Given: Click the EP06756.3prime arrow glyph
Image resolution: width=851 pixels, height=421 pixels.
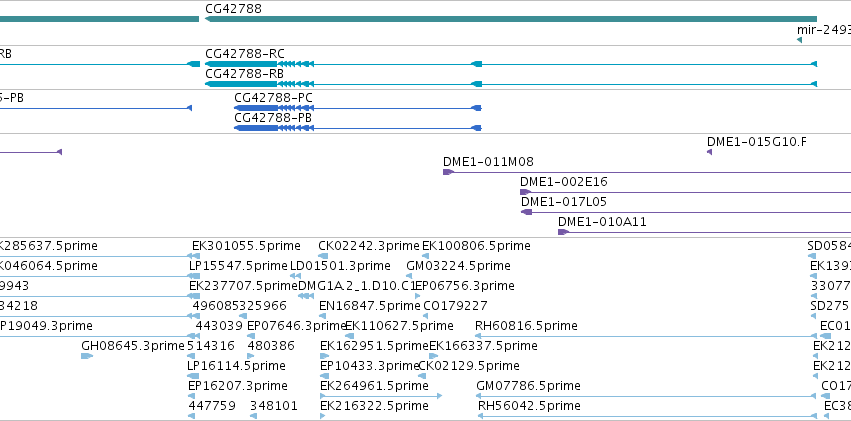Looking at the screenshot, I should point(417,296).
